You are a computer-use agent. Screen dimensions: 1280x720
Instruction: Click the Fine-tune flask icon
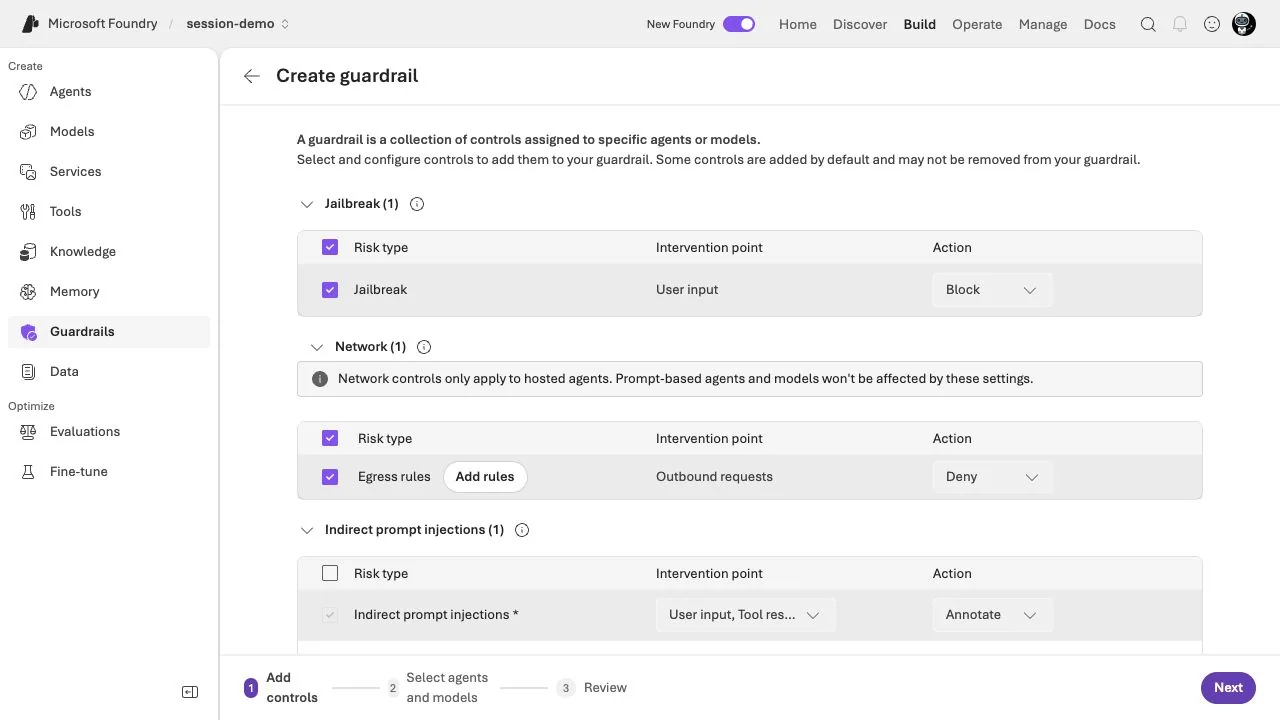(x=29, y=472)
